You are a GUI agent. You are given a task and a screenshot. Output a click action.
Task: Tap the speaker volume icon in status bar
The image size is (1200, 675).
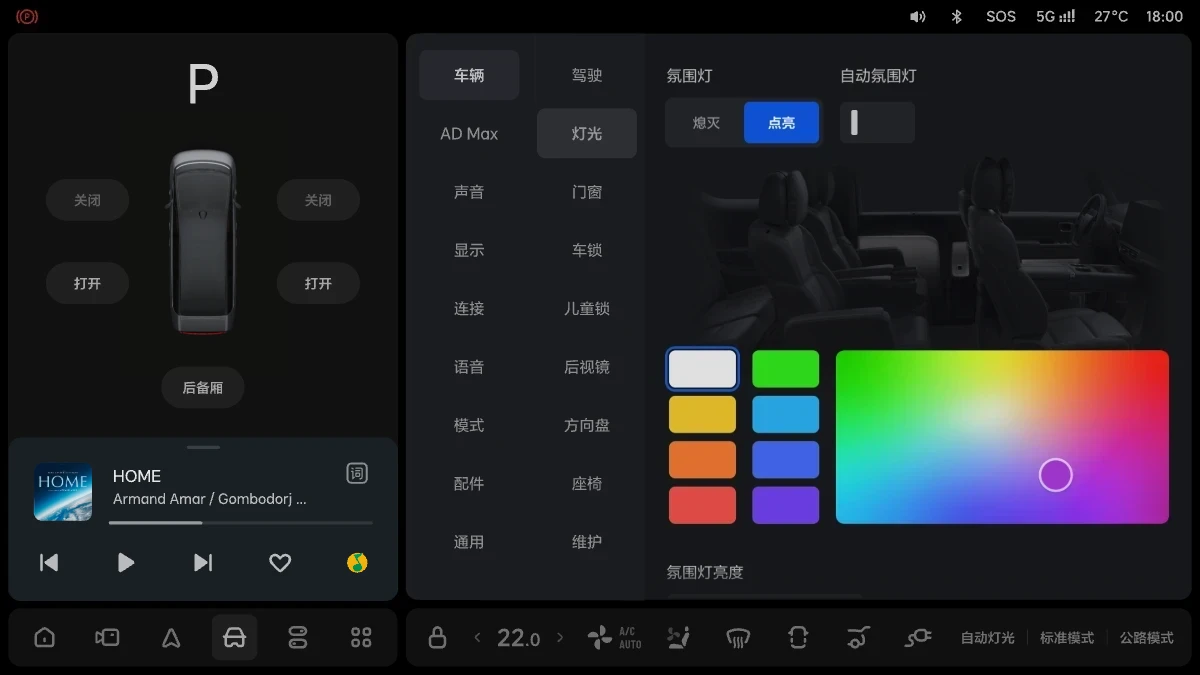917,16
